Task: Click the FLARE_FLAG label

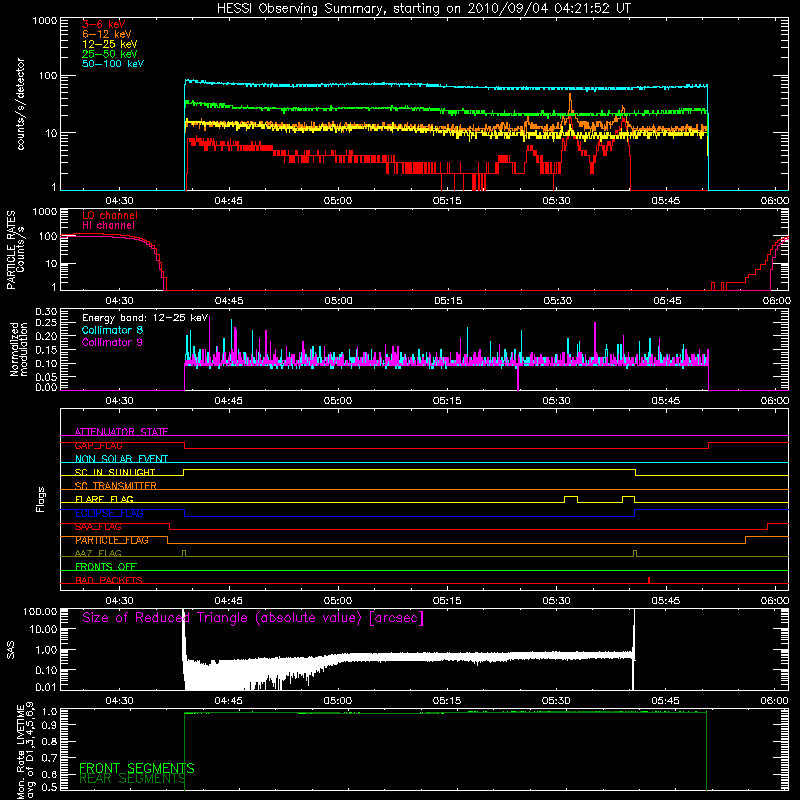Action: point(104,499)
